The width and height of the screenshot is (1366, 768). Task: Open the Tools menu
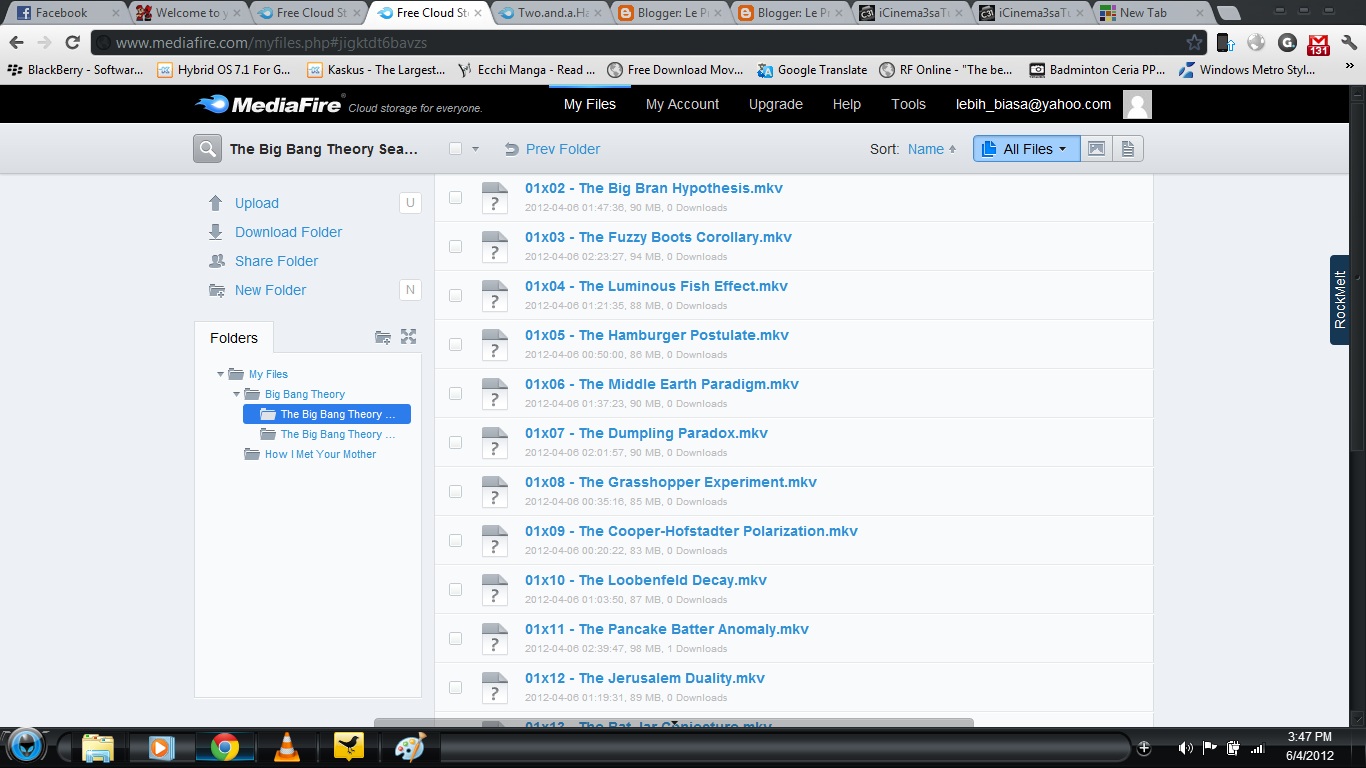tap(908, 104)
